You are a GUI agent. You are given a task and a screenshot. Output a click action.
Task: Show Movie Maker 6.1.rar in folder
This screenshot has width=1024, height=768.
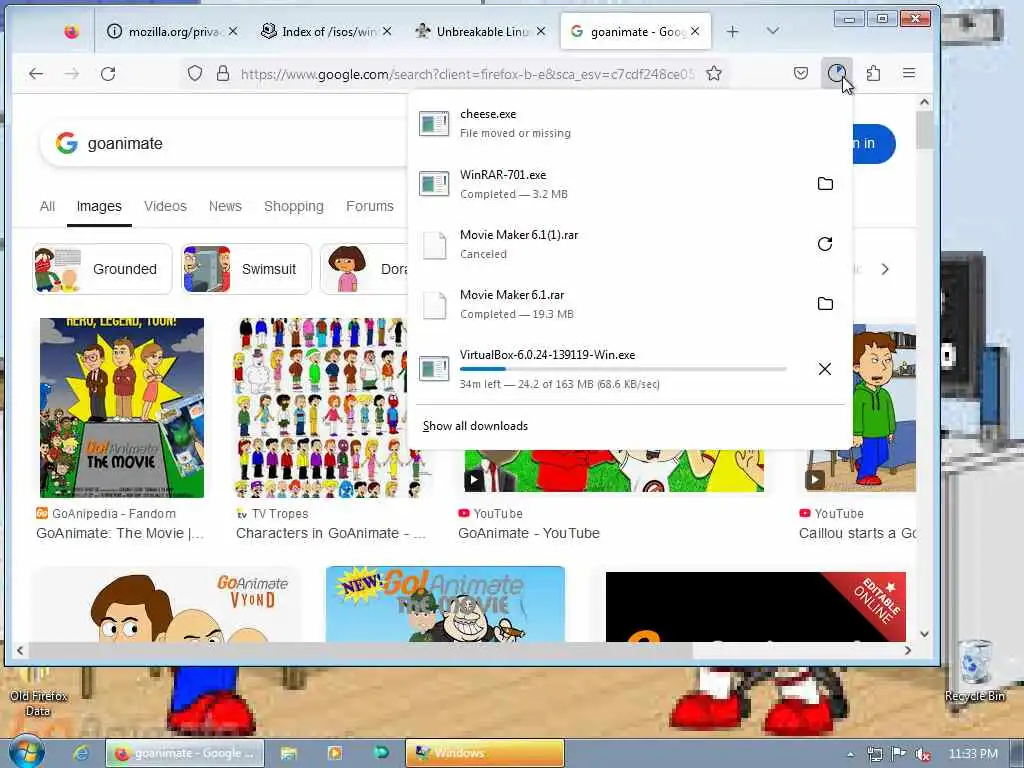coord(825,304)
